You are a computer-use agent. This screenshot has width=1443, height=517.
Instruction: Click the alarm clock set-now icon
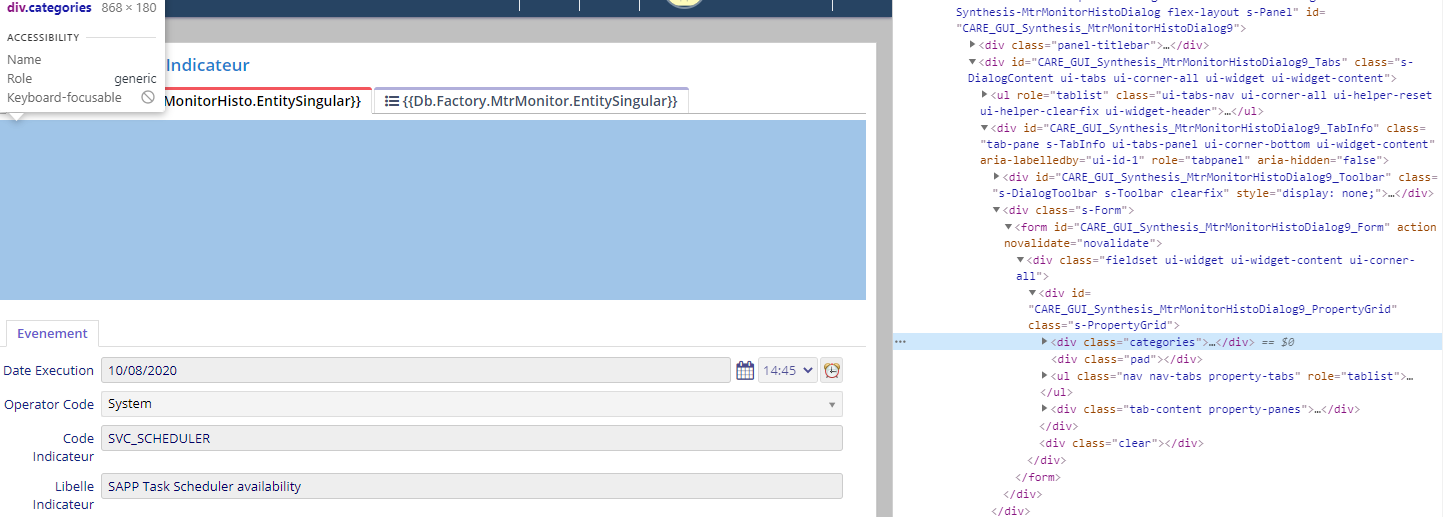[x=832, y=371]
